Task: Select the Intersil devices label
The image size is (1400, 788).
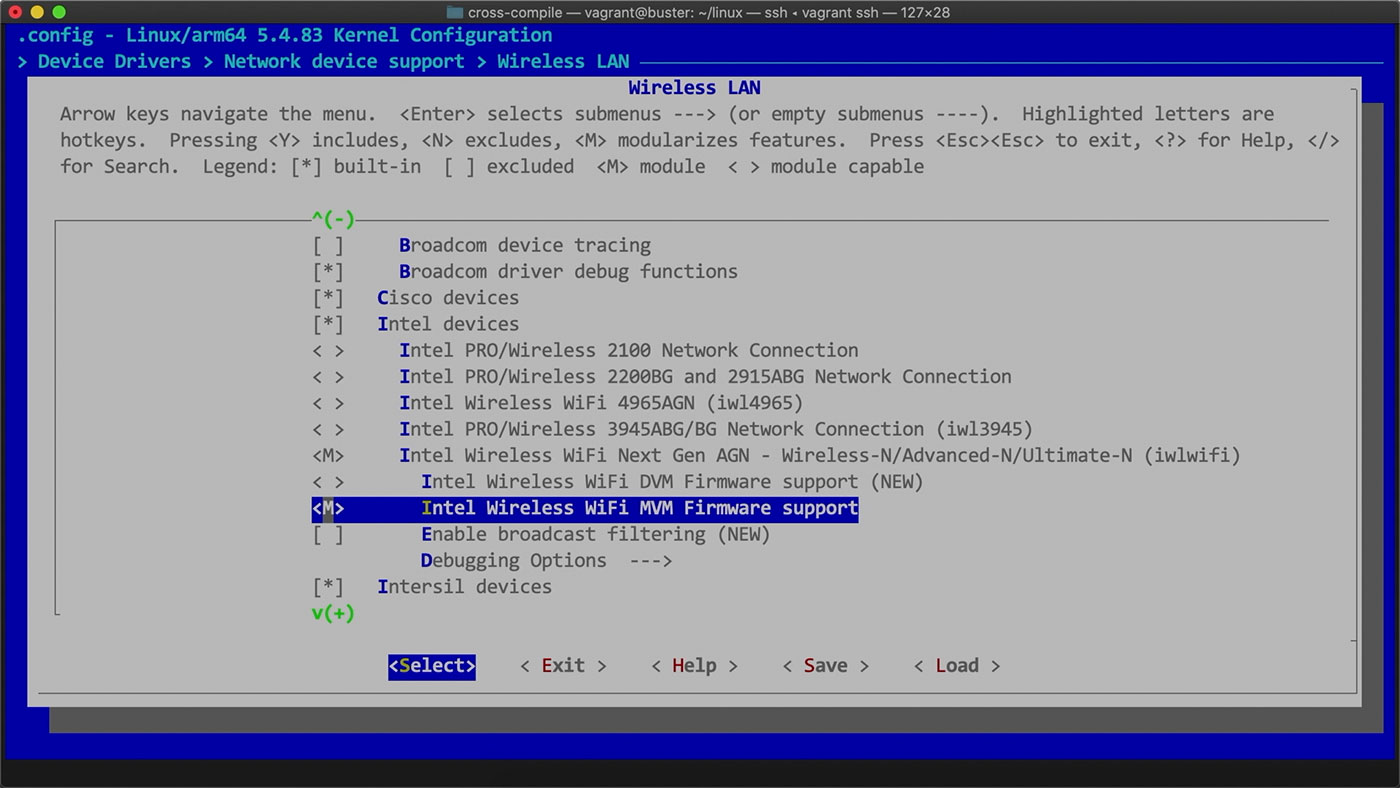Action: [464, 587]
